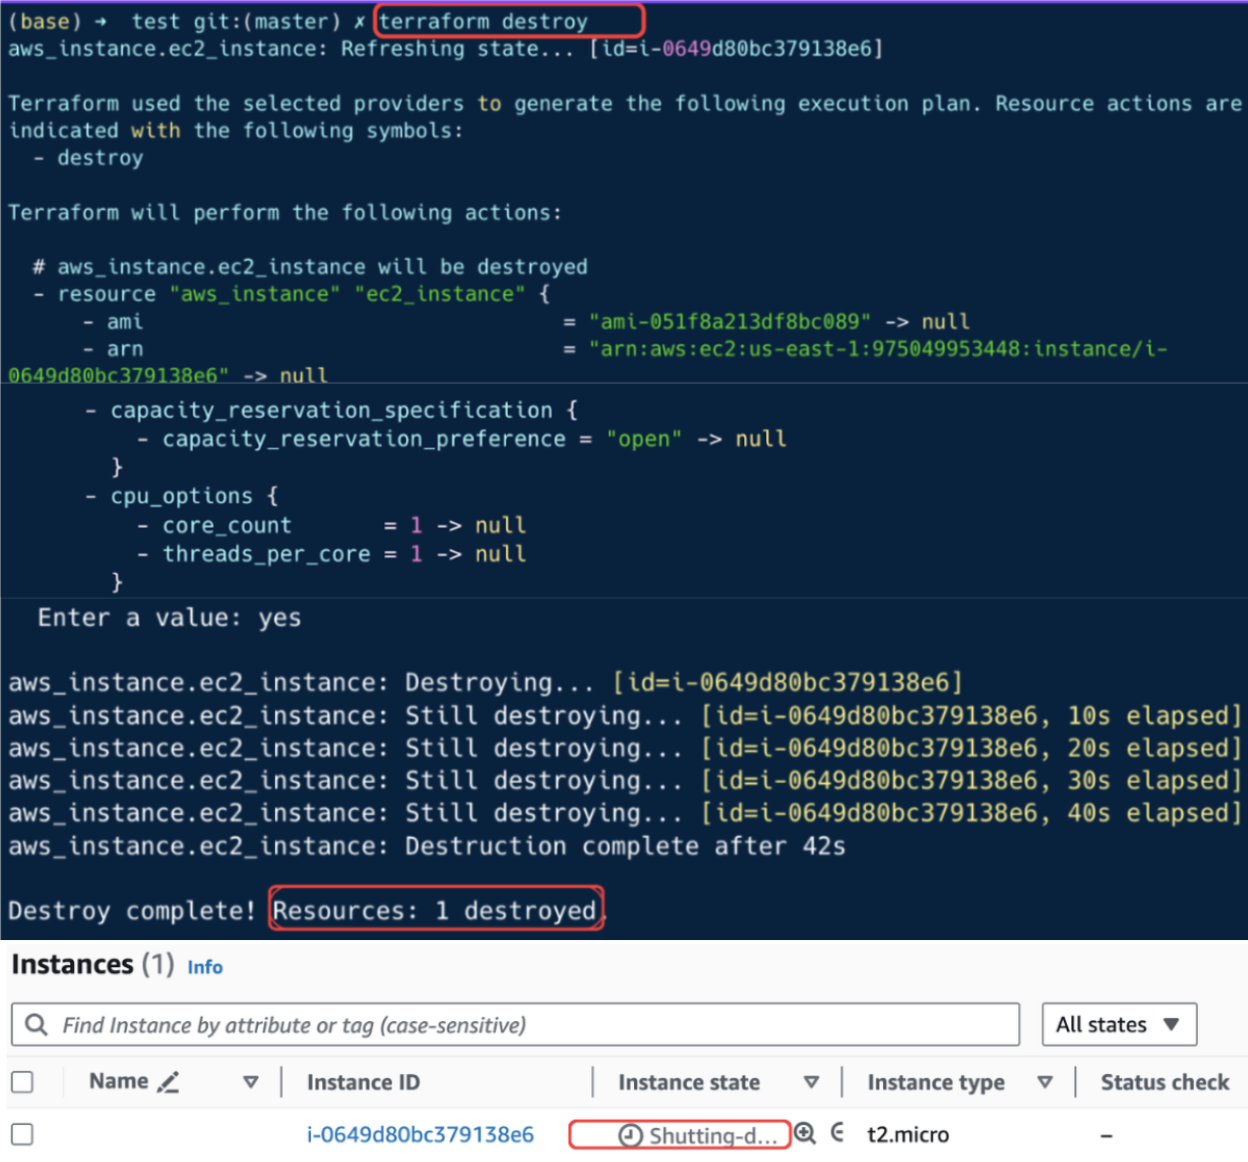
Task: Click the Status check column header
Action: [1165, 1082]
